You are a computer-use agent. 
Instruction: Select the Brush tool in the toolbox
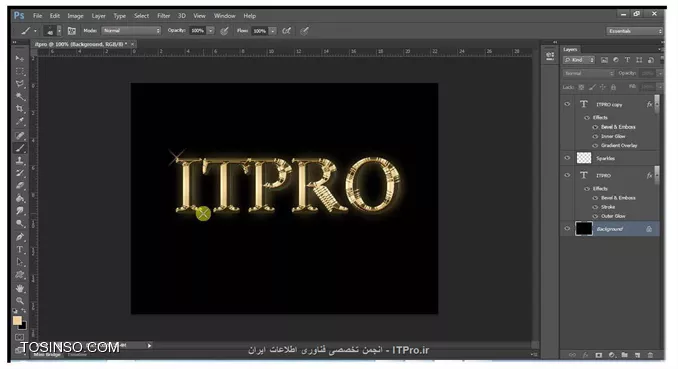click(x=20, y=148)
